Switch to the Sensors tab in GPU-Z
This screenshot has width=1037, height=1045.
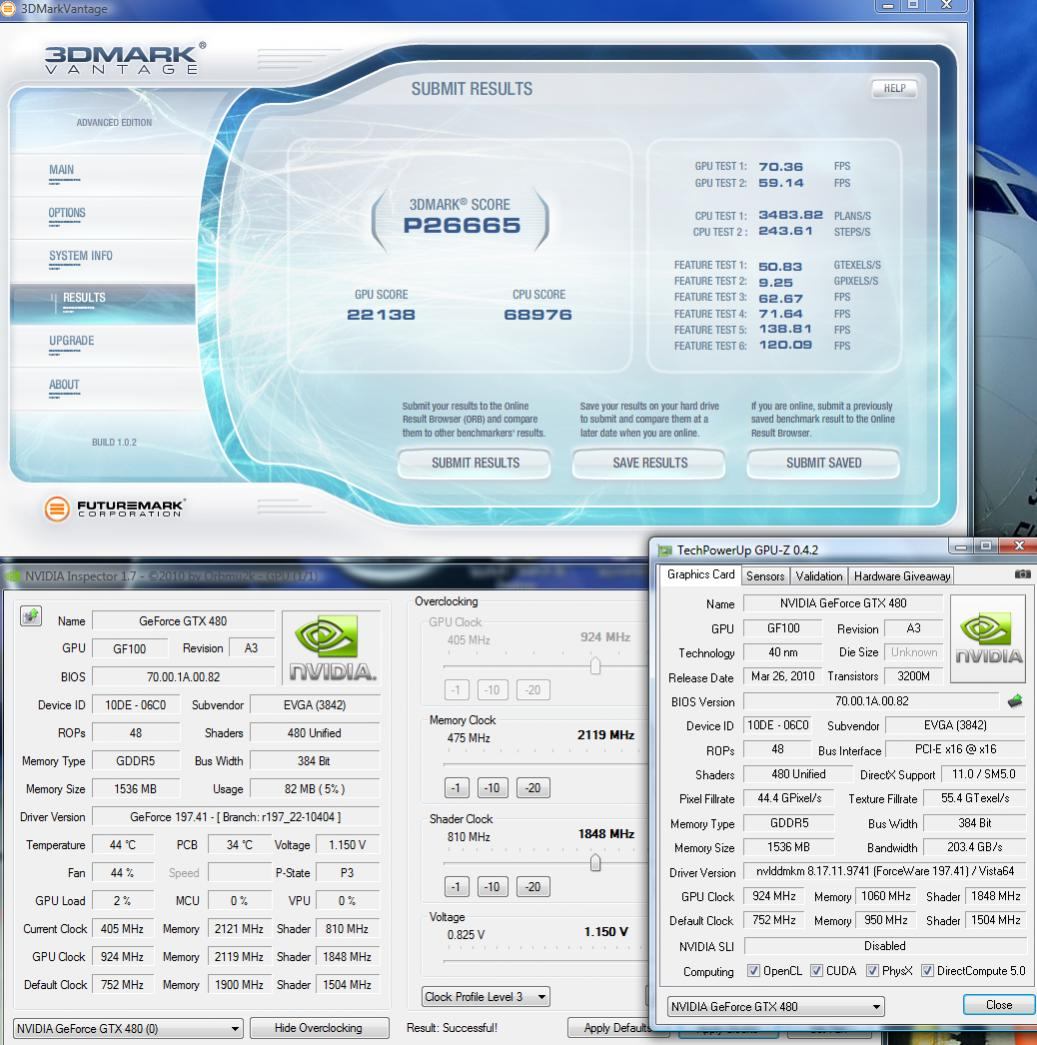click(x=765, y=576)
